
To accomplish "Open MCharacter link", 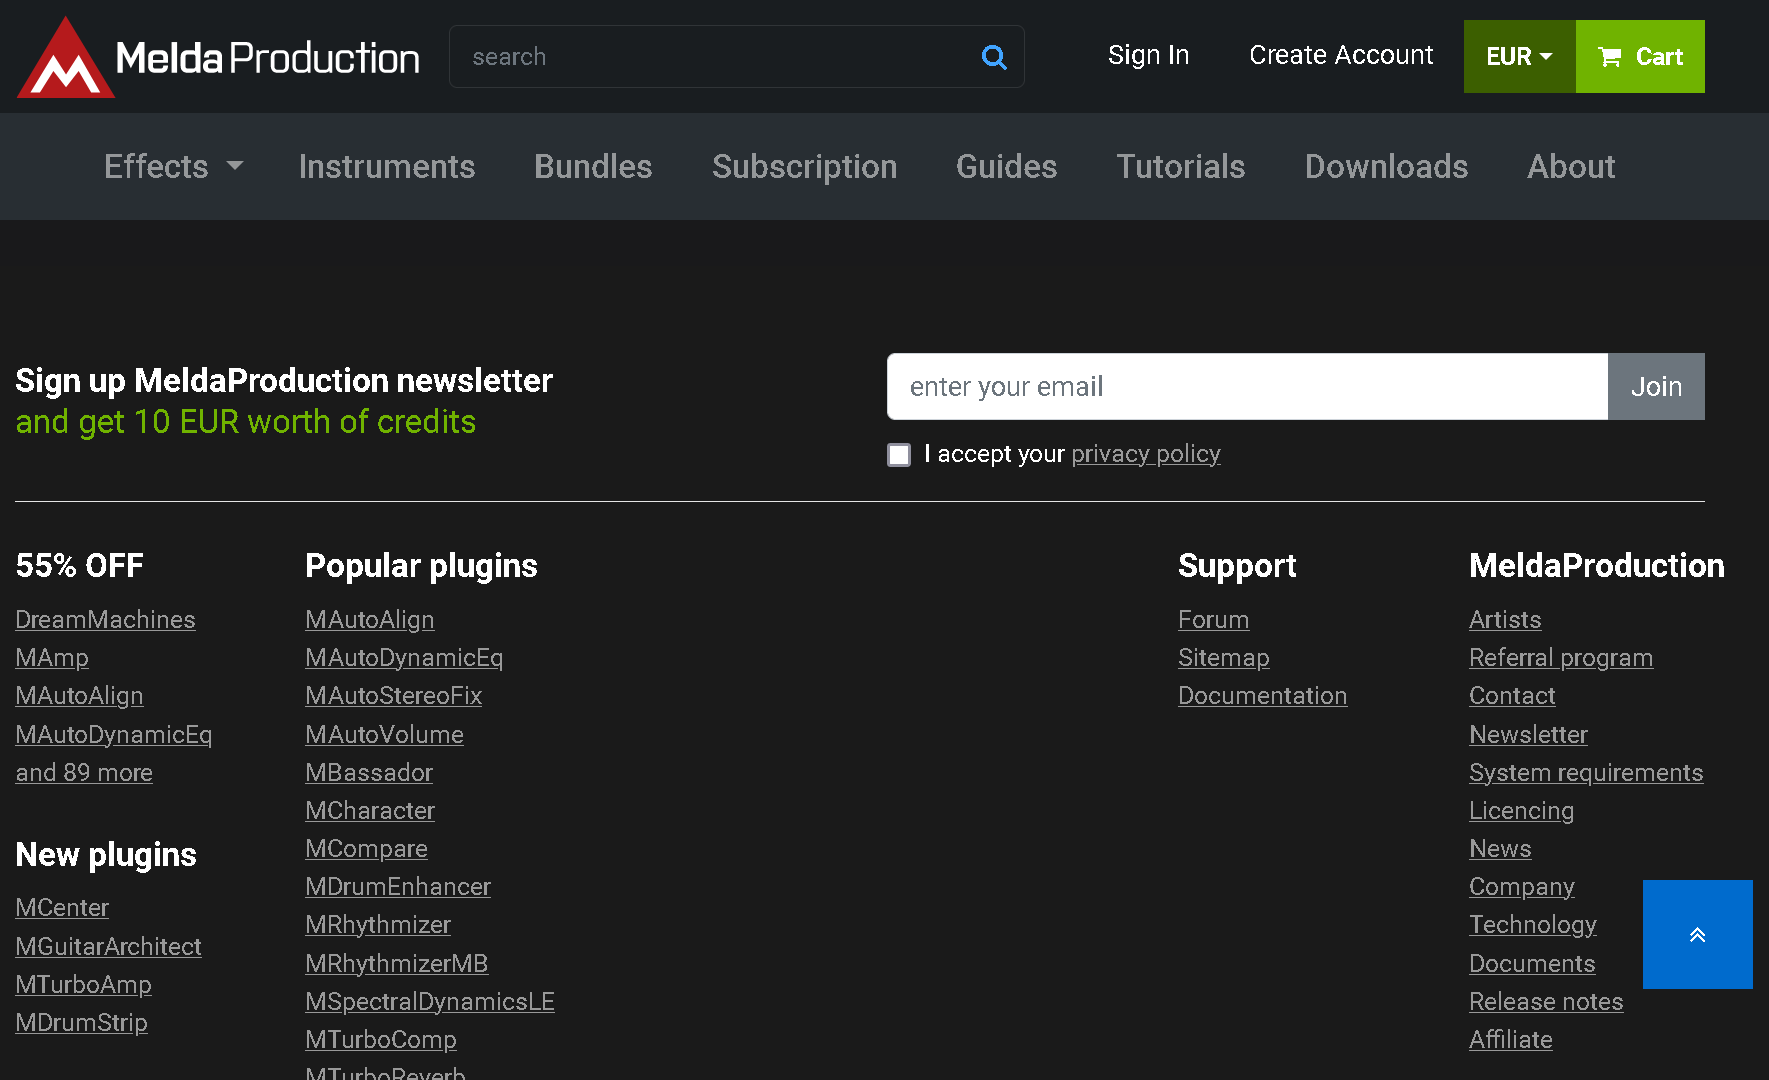I will tap(370, 811).
